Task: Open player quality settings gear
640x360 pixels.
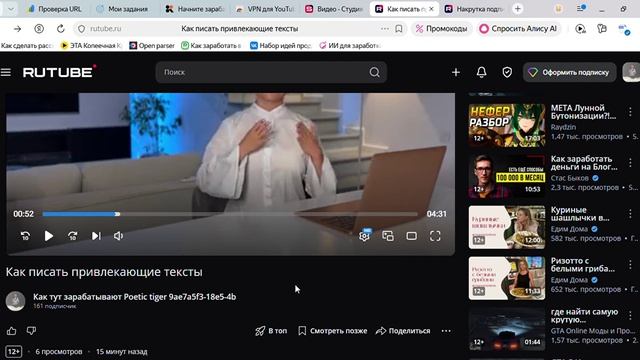Action: (x=364, y=236)
